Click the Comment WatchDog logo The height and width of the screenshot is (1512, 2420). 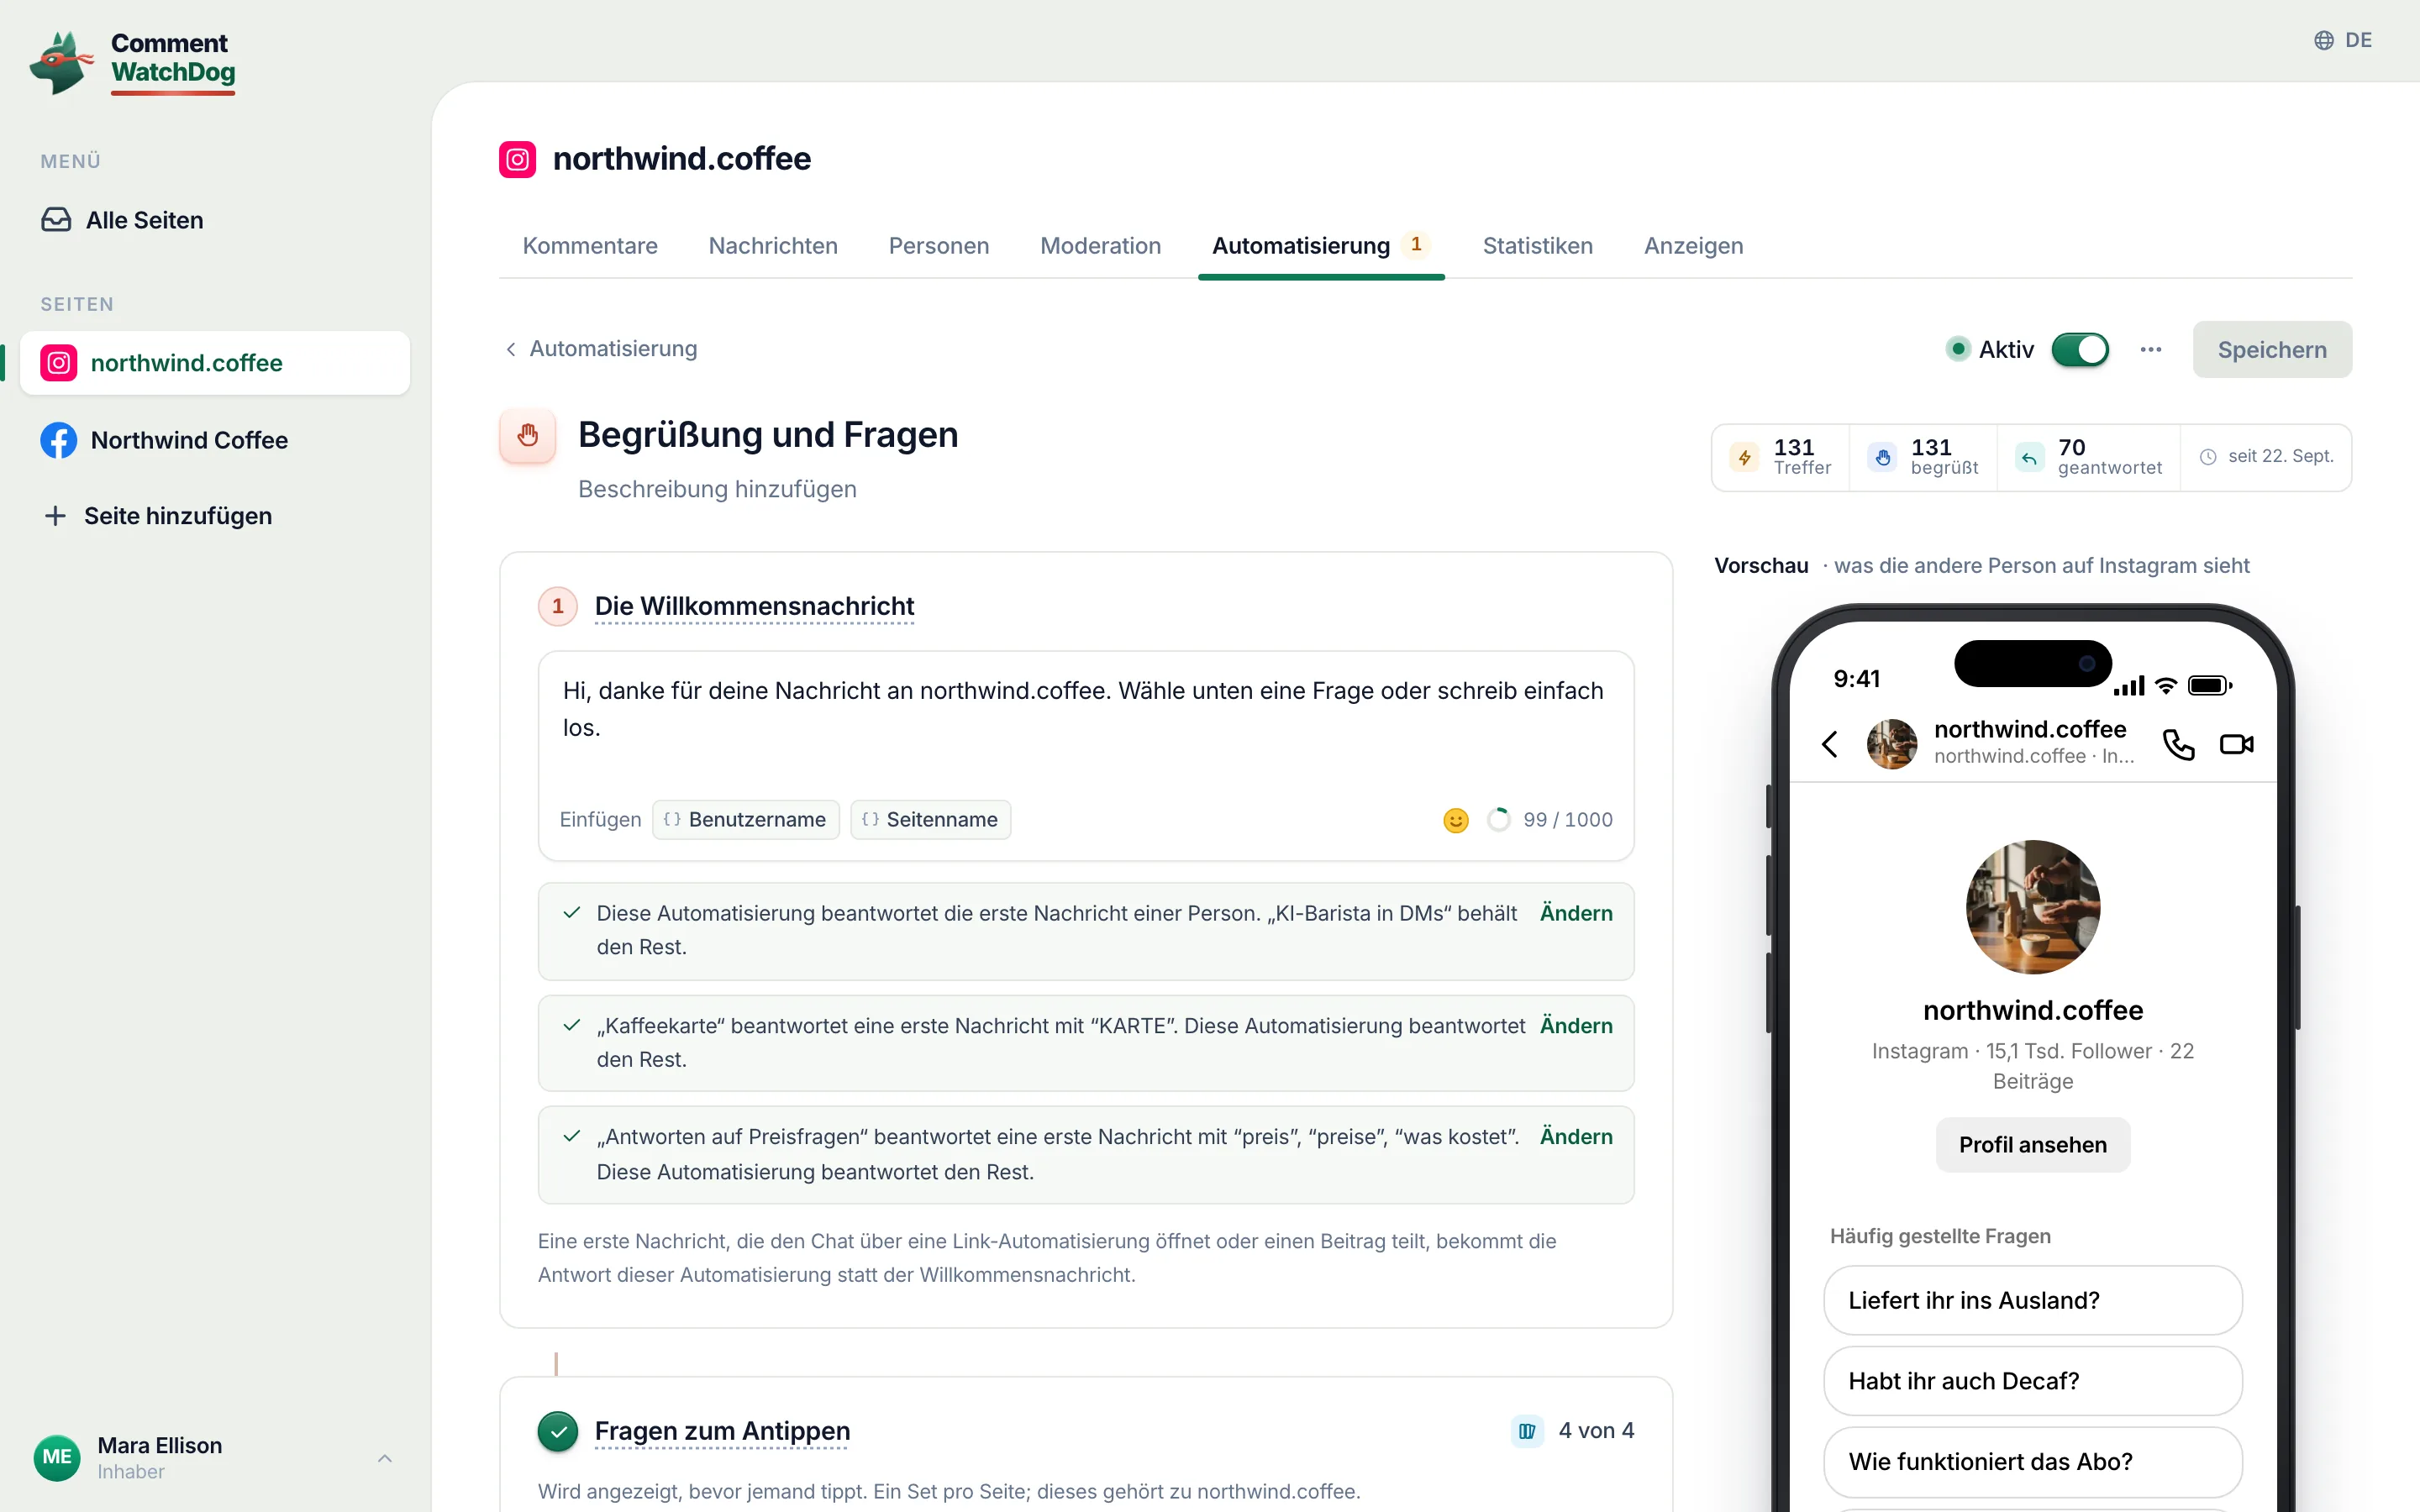[133, 62]
